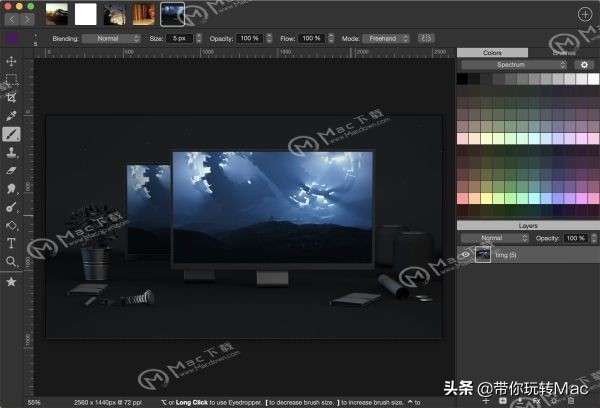
Task: Open the first document thumbnail tab
Action: [x=57, y=14]
